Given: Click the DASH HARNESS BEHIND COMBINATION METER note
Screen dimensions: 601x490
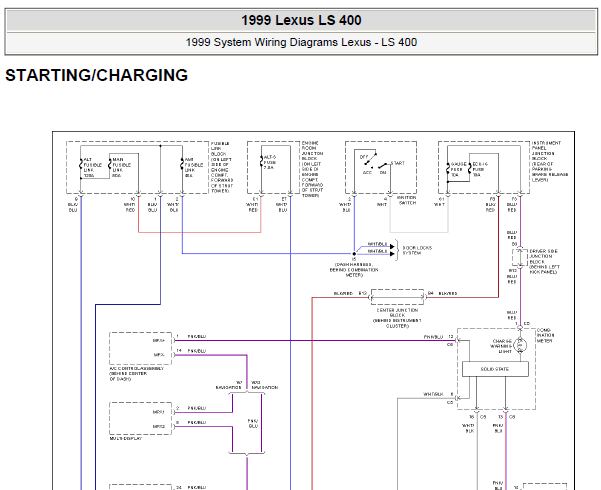Looking at the screenshot, I should click(x=354, y=270).
